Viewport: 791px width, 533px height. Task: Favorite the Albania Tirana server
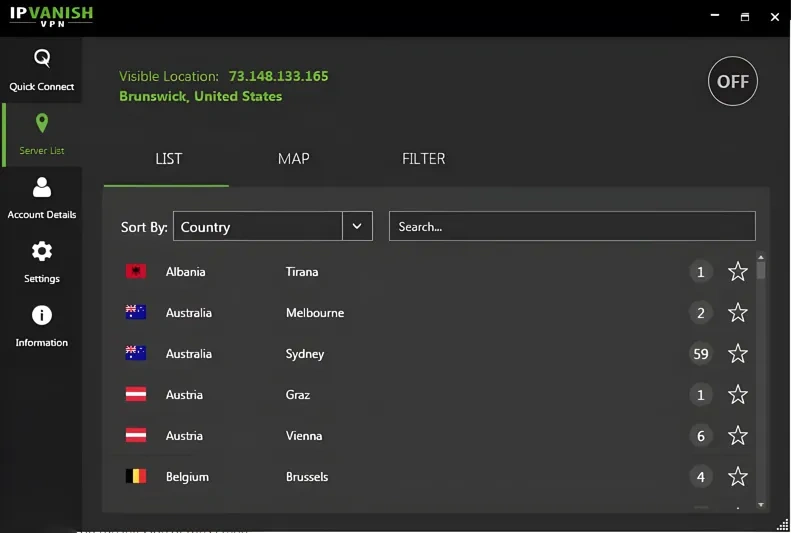(738, 272)
